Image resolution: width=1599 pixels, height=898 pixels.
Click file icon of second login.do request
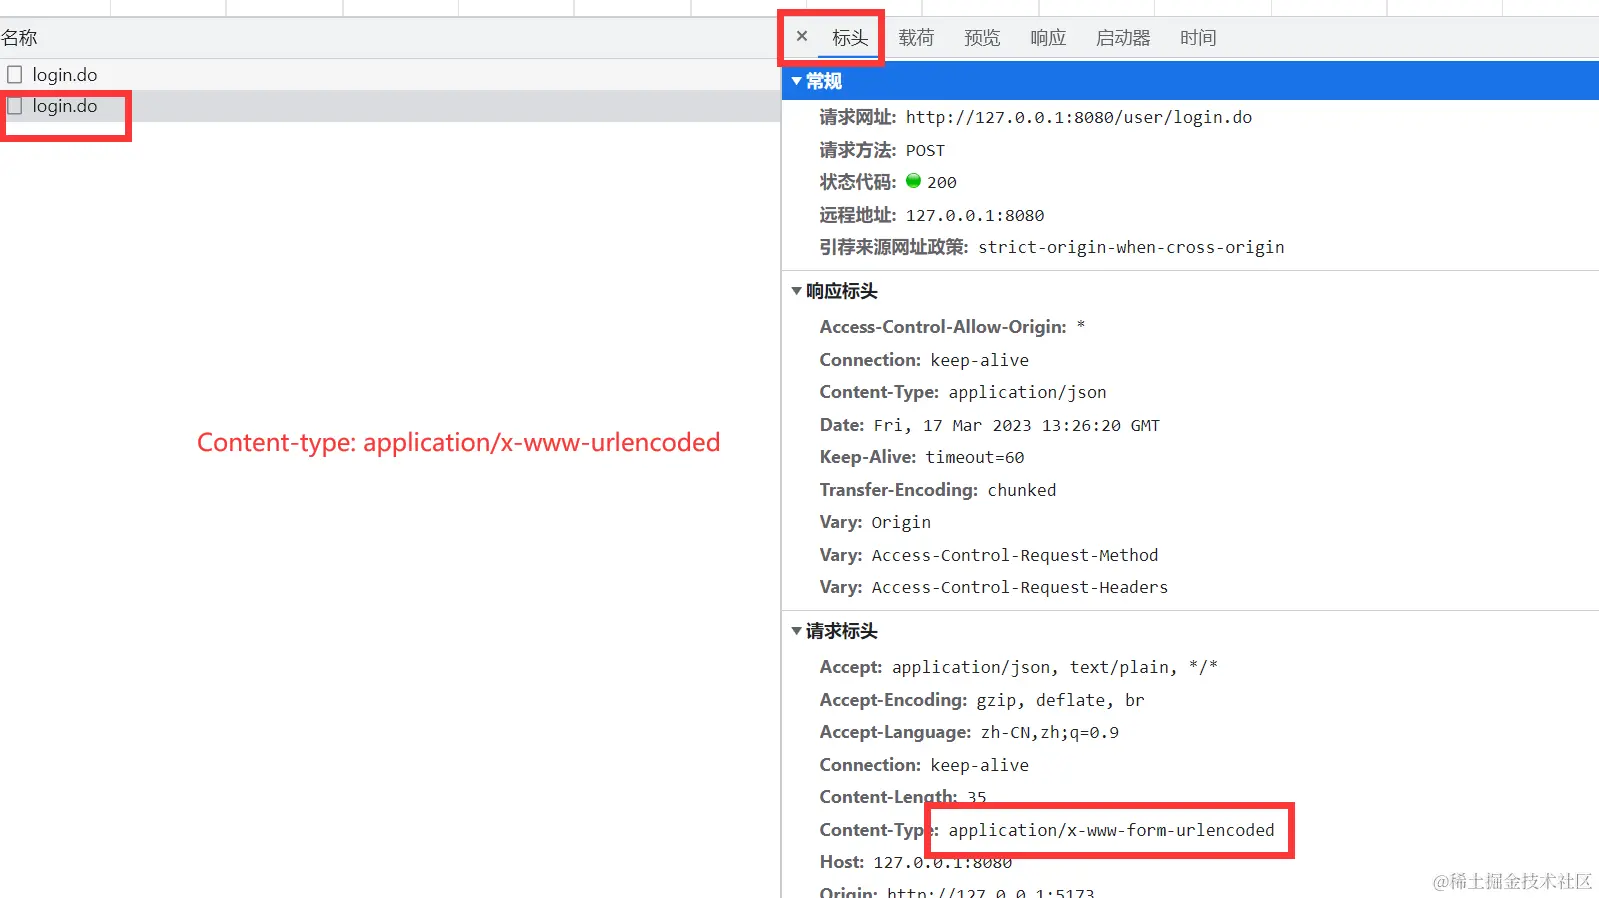tap(14, 106)
